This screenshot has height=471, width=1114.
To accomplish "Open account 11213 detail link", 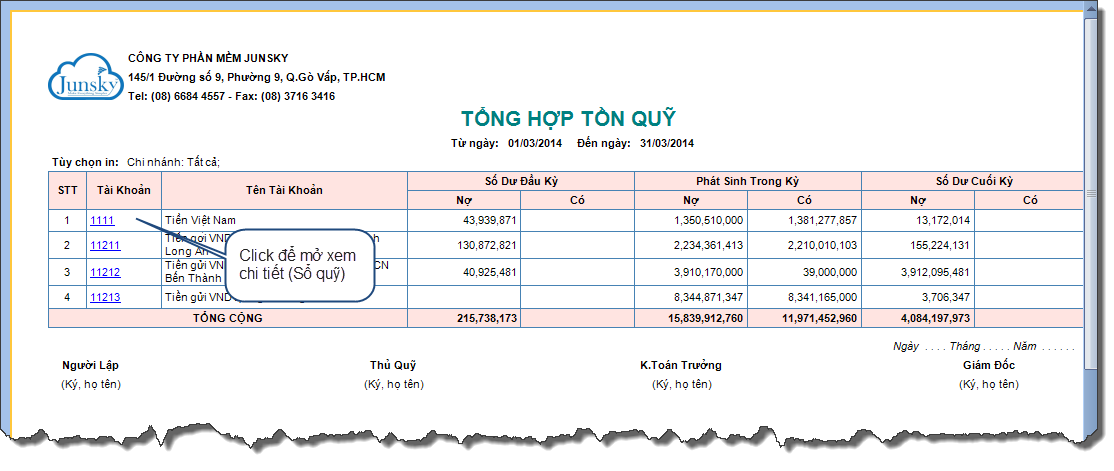I will 105,297.
